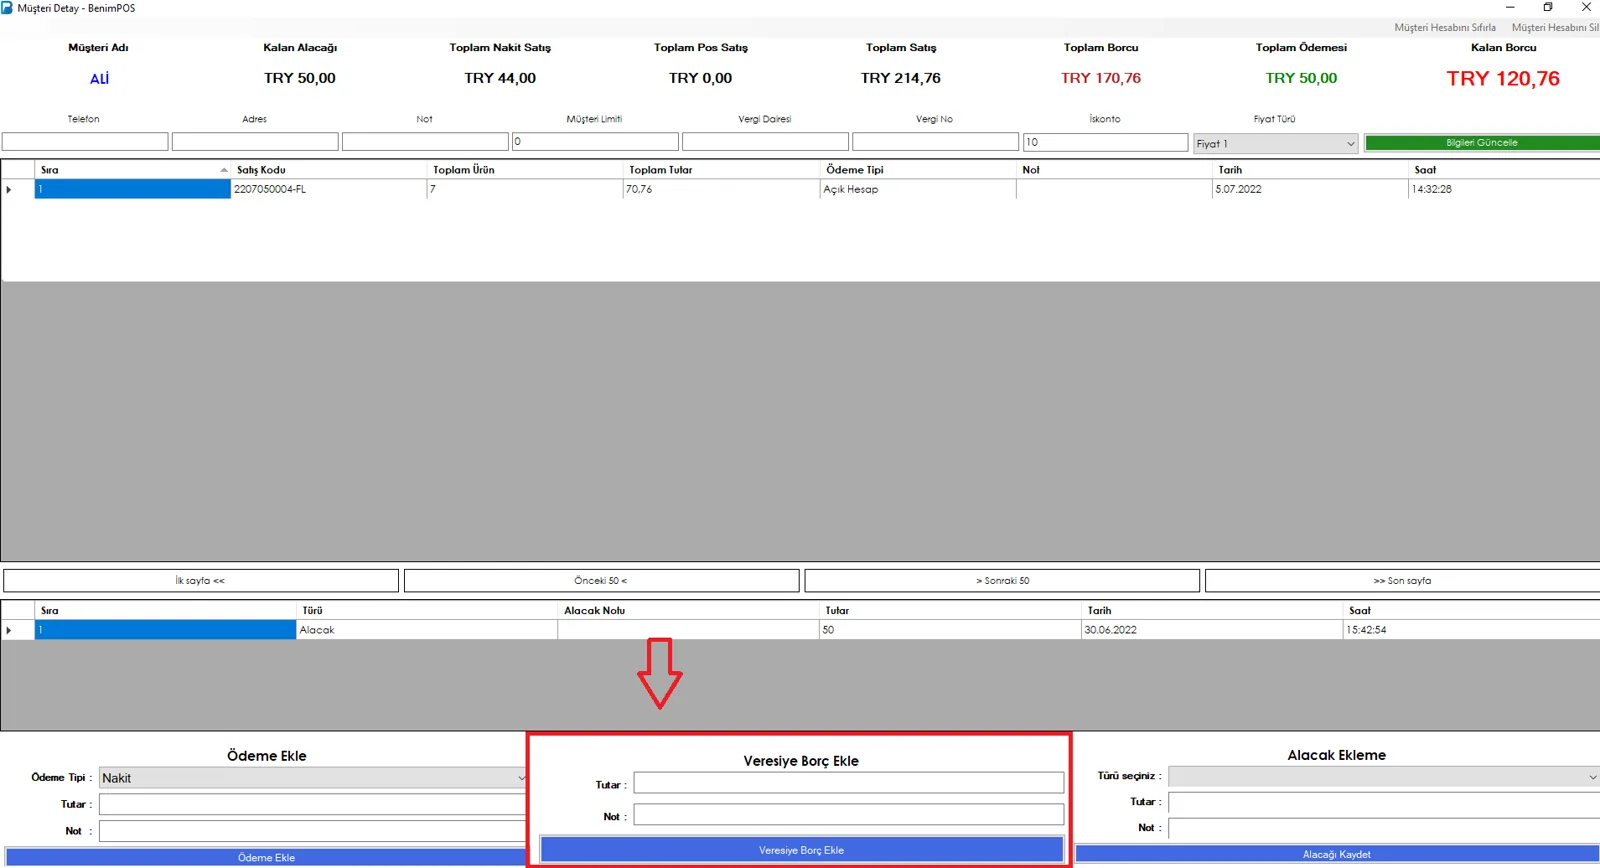Sort sales table by Sıra column header
Viewport: 1600px width, 868px height.
(x=133, y=170)
